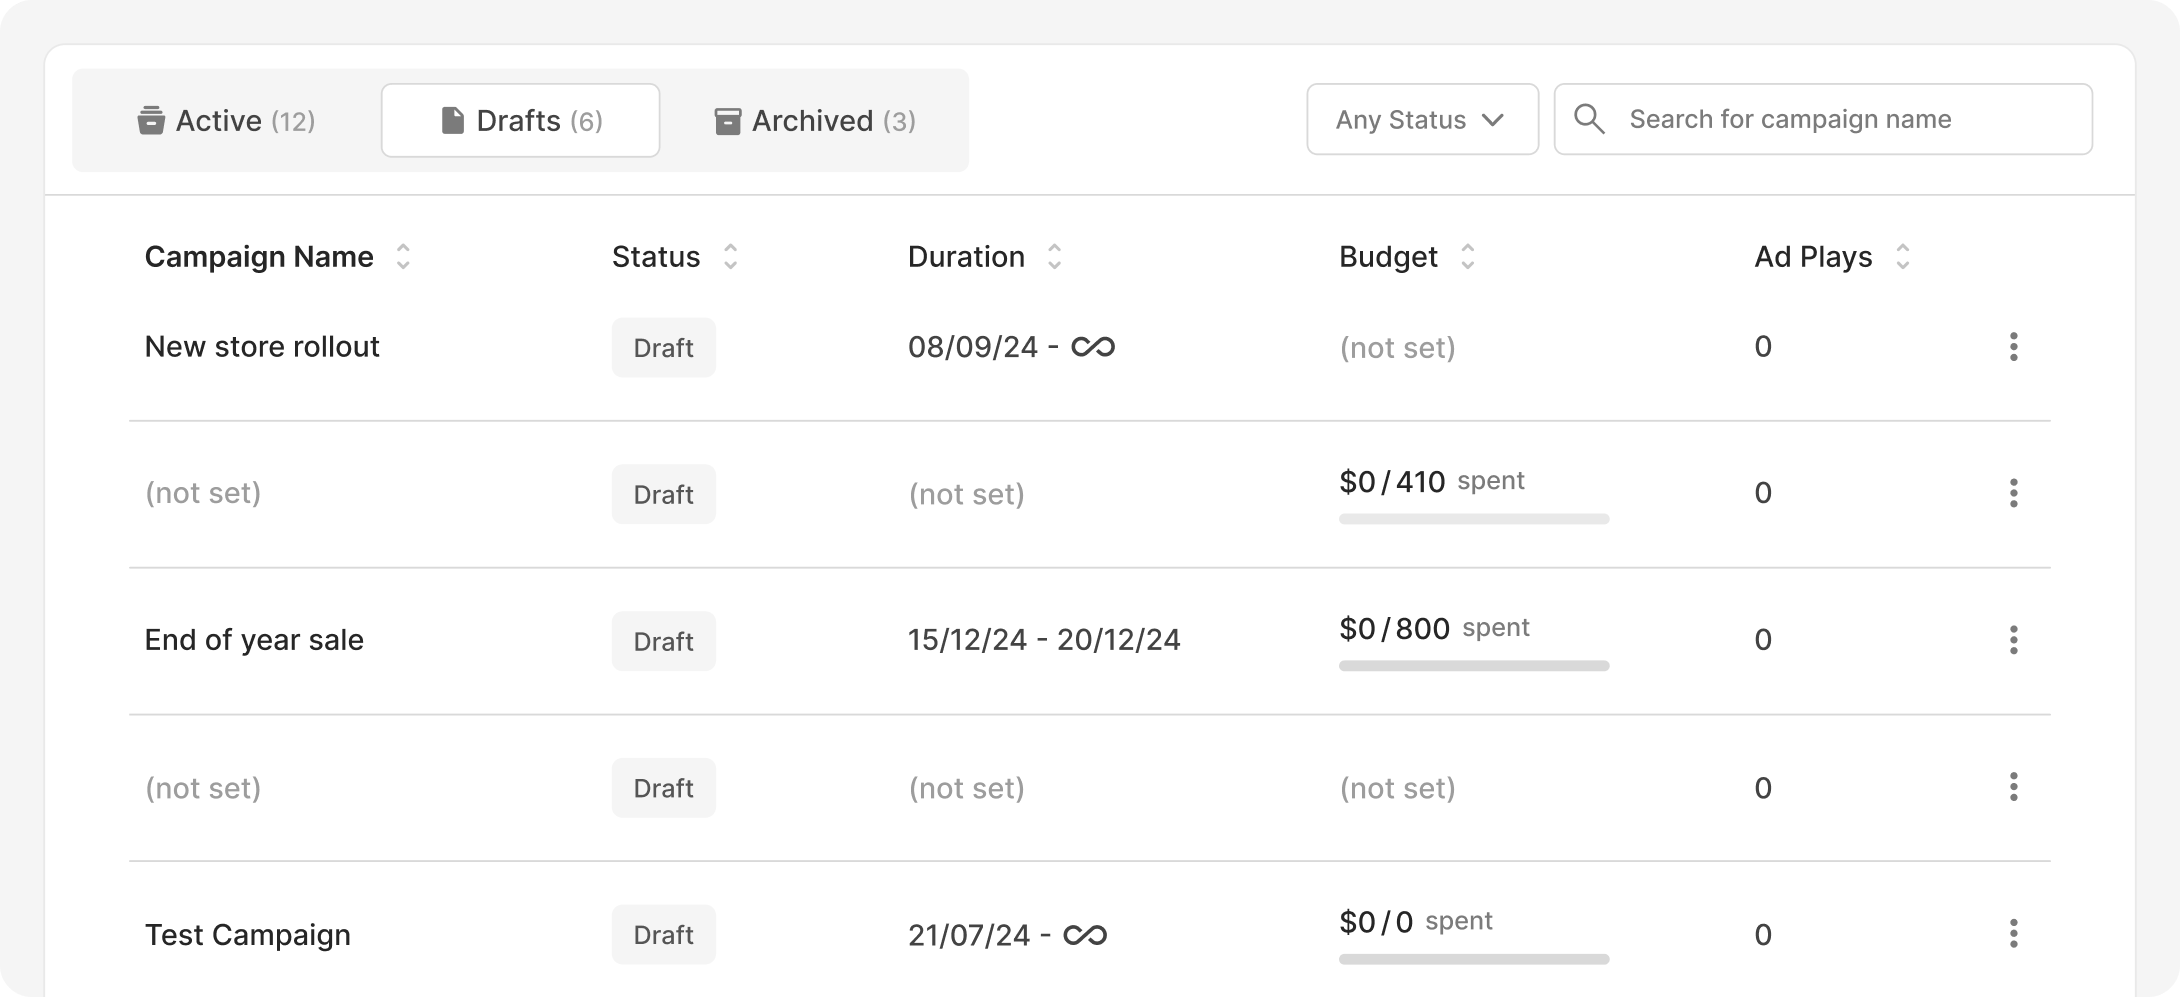Sort by Status column arrows
Viewport: 2180px width, 997px height.
730,257
